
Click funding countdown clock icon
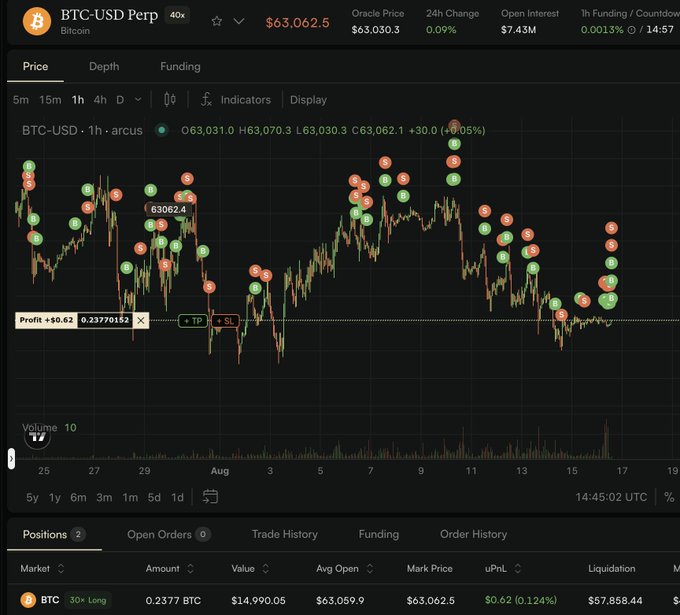click(632, 30)
